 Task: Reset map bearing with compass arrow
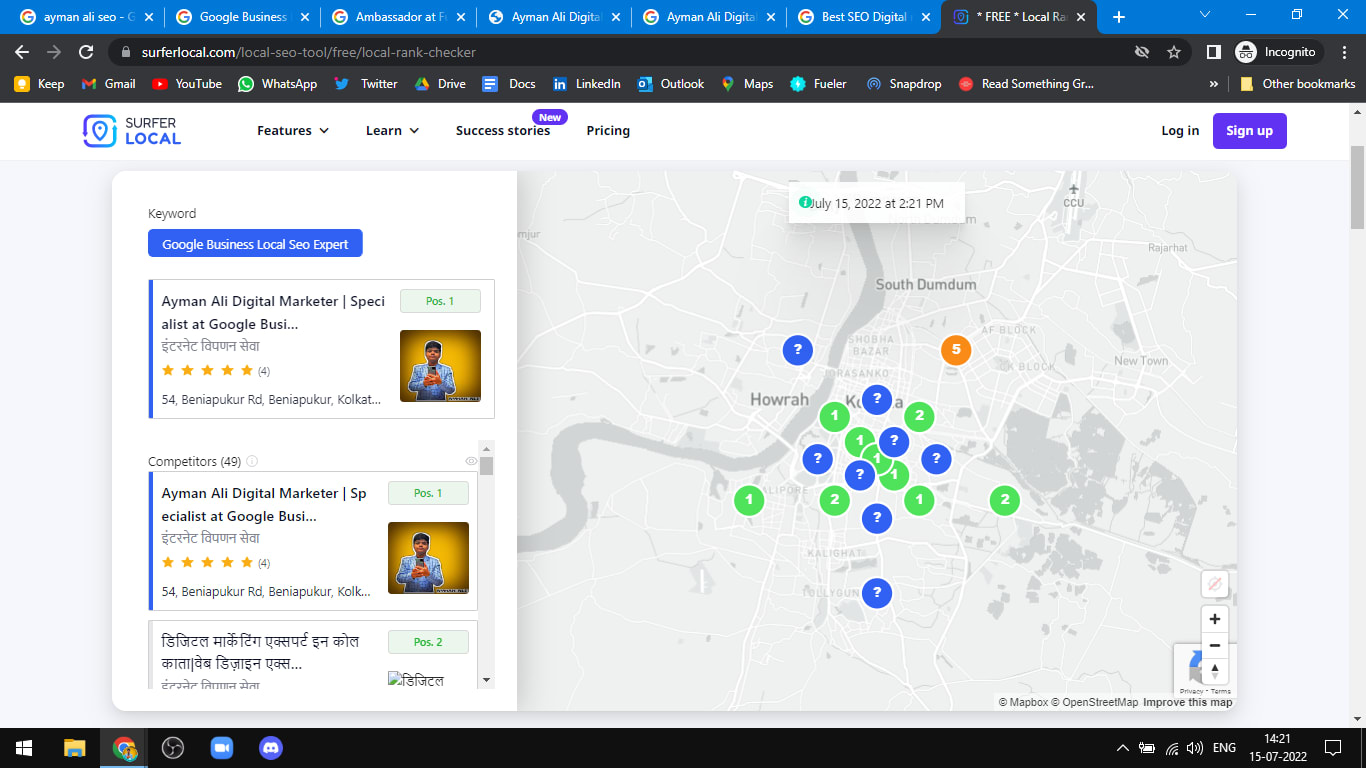pos(1215,671)
